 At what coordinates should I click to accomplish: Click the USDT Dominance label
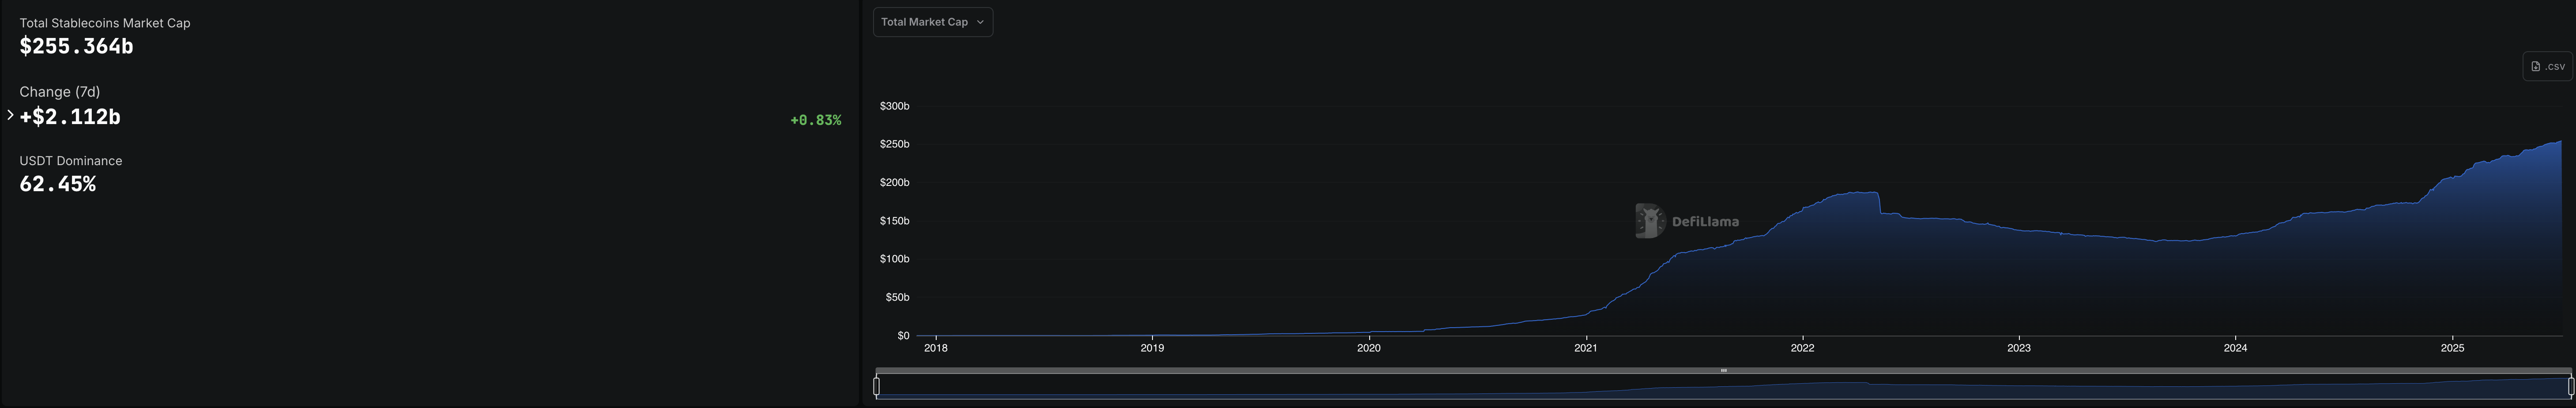click(x=71, y=161)
